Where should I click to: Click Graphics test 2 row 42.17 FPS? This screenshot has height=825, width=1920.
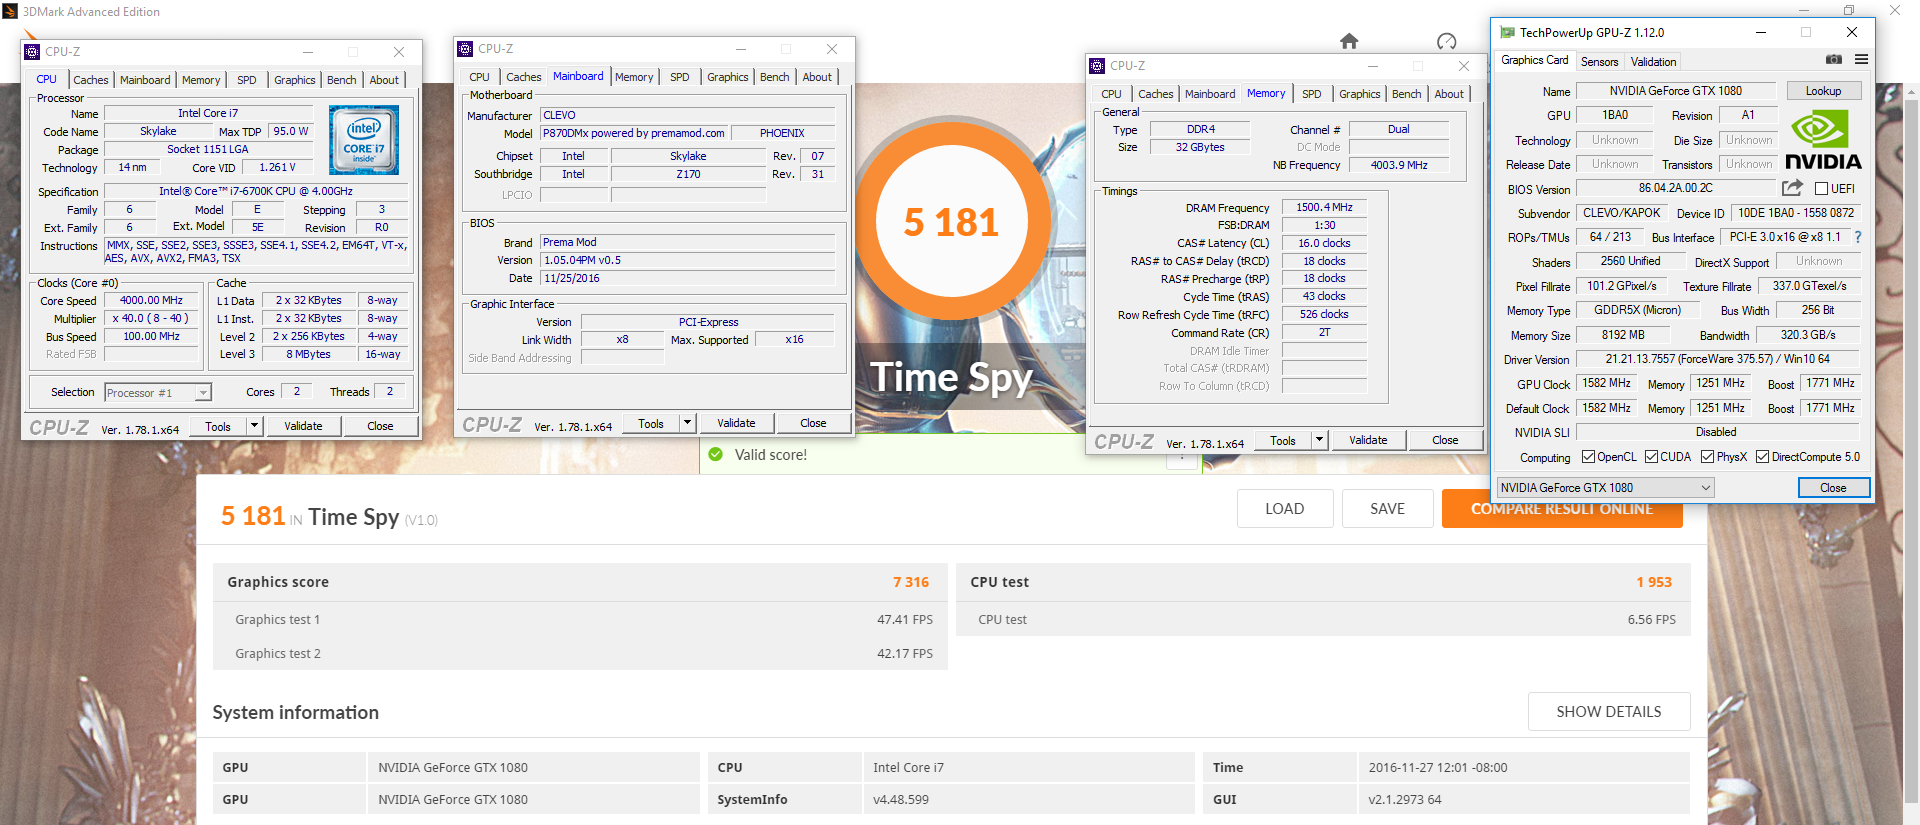point(580,653)
